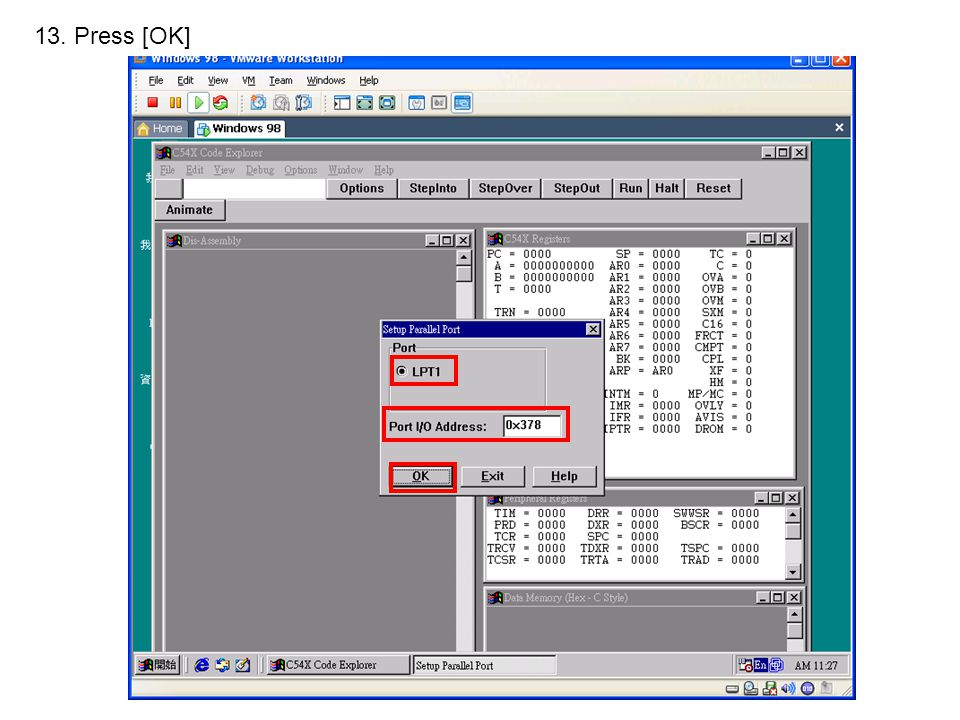Click the Revert to snapshot icon
Viewport: 960px width, 720px height.
(281, 103)
